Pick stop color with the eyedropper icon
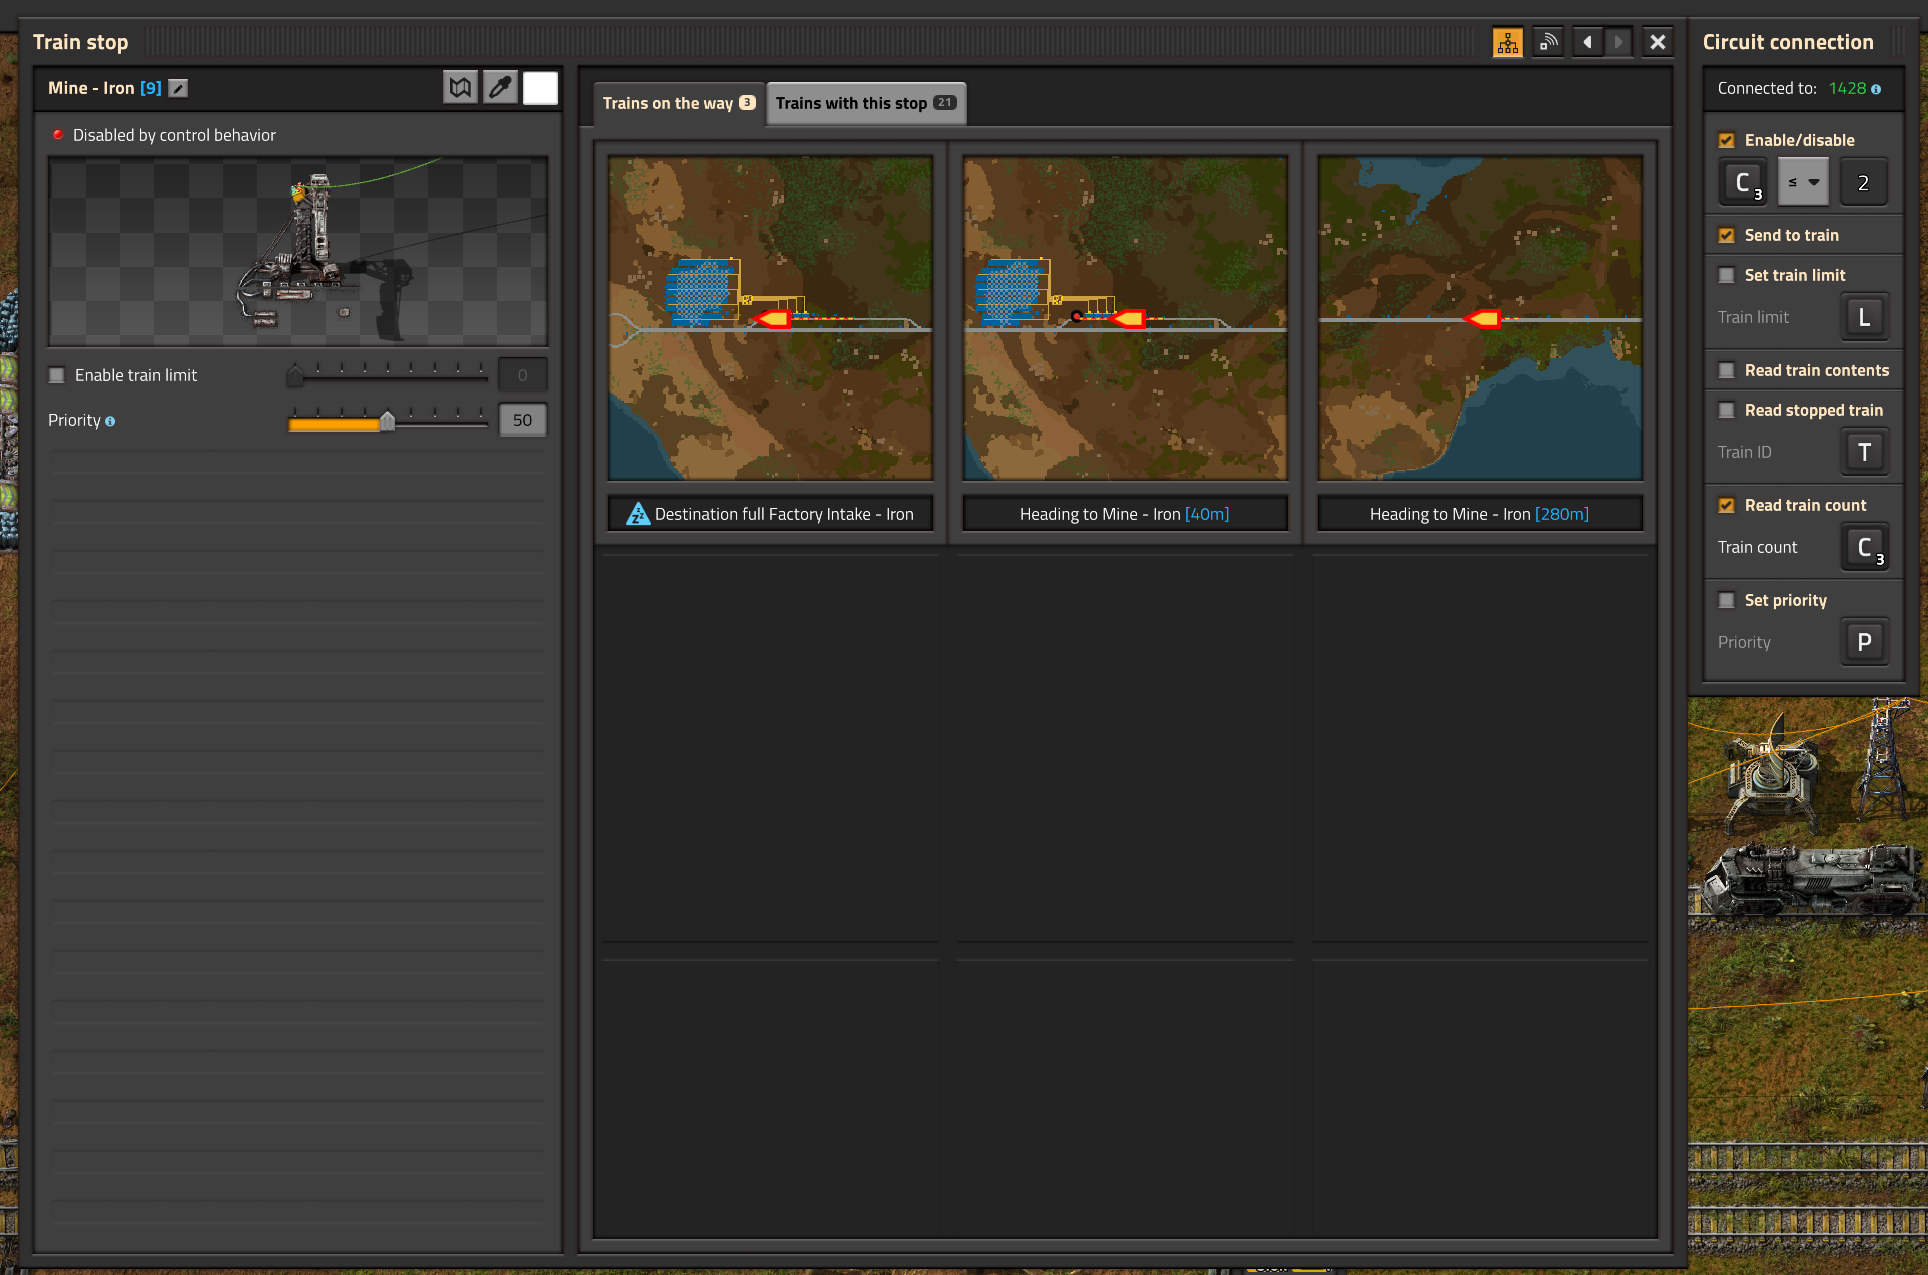The width and height of the screenshot is (1928, 1275). [x=500, y=88]
